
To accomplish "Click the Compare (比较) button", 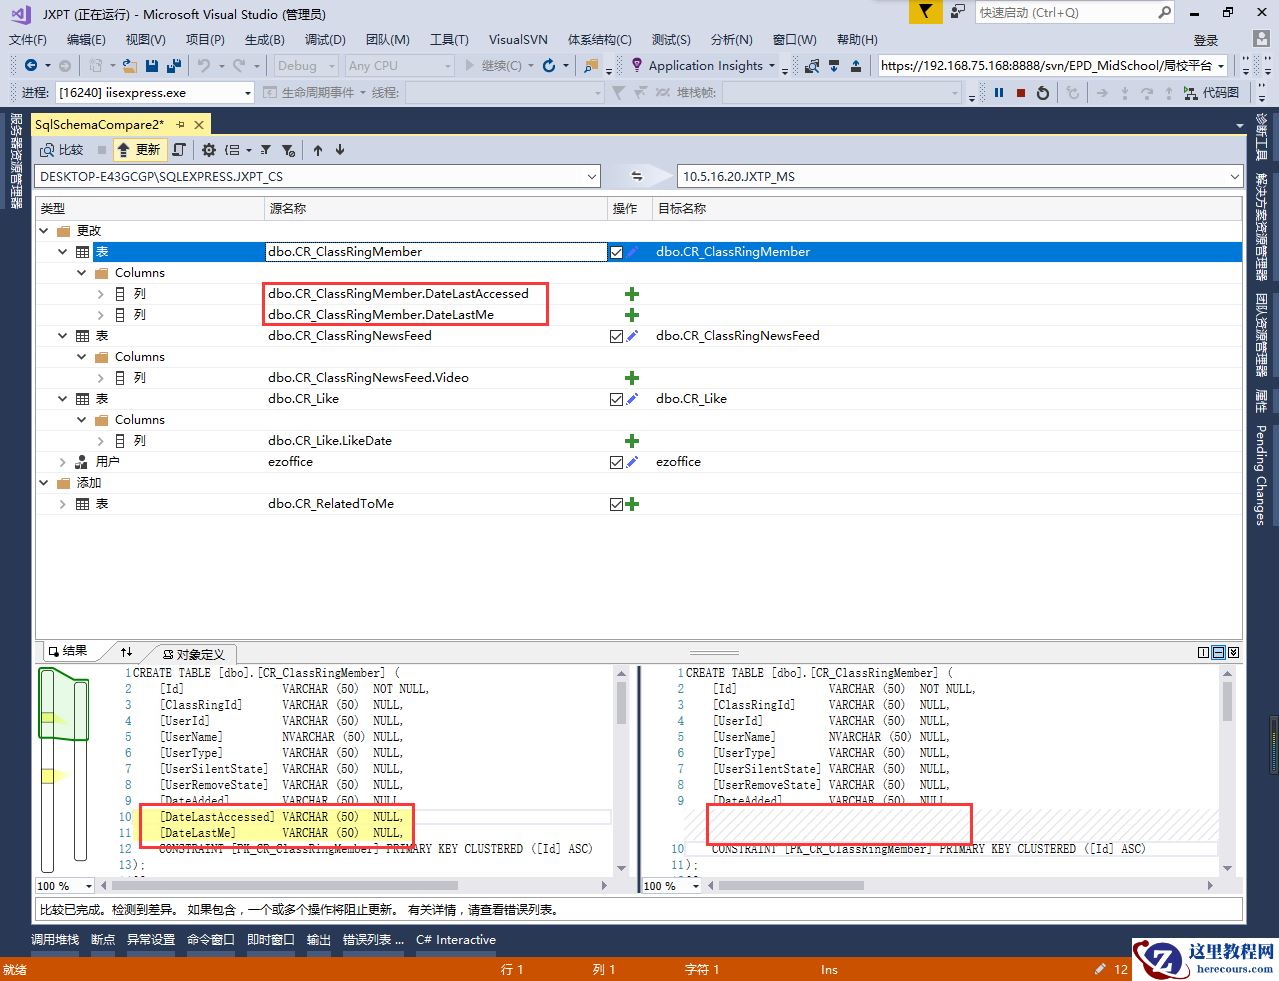I will point(62,150).
